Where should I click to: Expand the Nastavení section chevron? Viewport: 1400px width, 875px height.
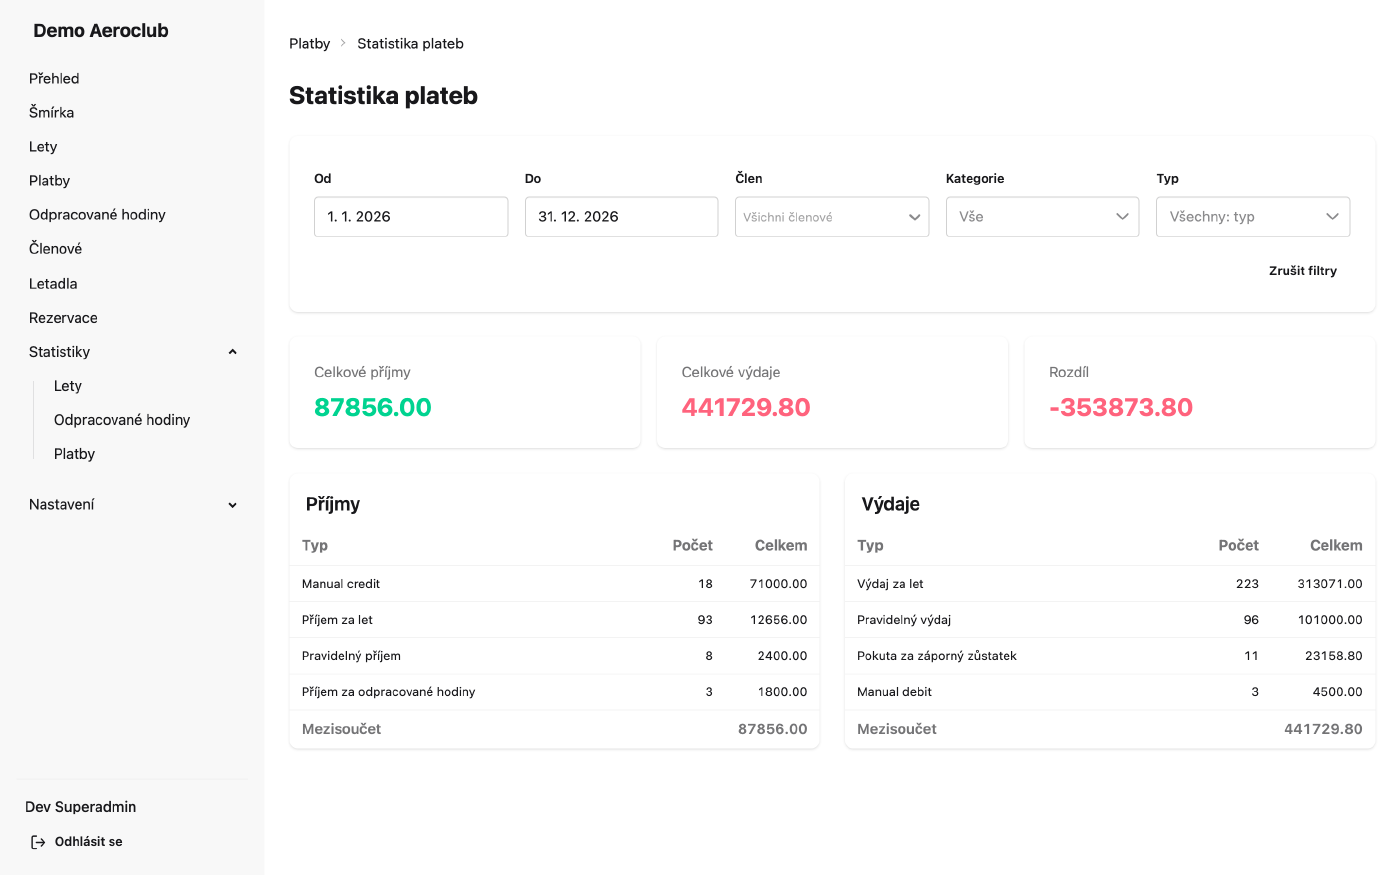(x=233, y=505)
